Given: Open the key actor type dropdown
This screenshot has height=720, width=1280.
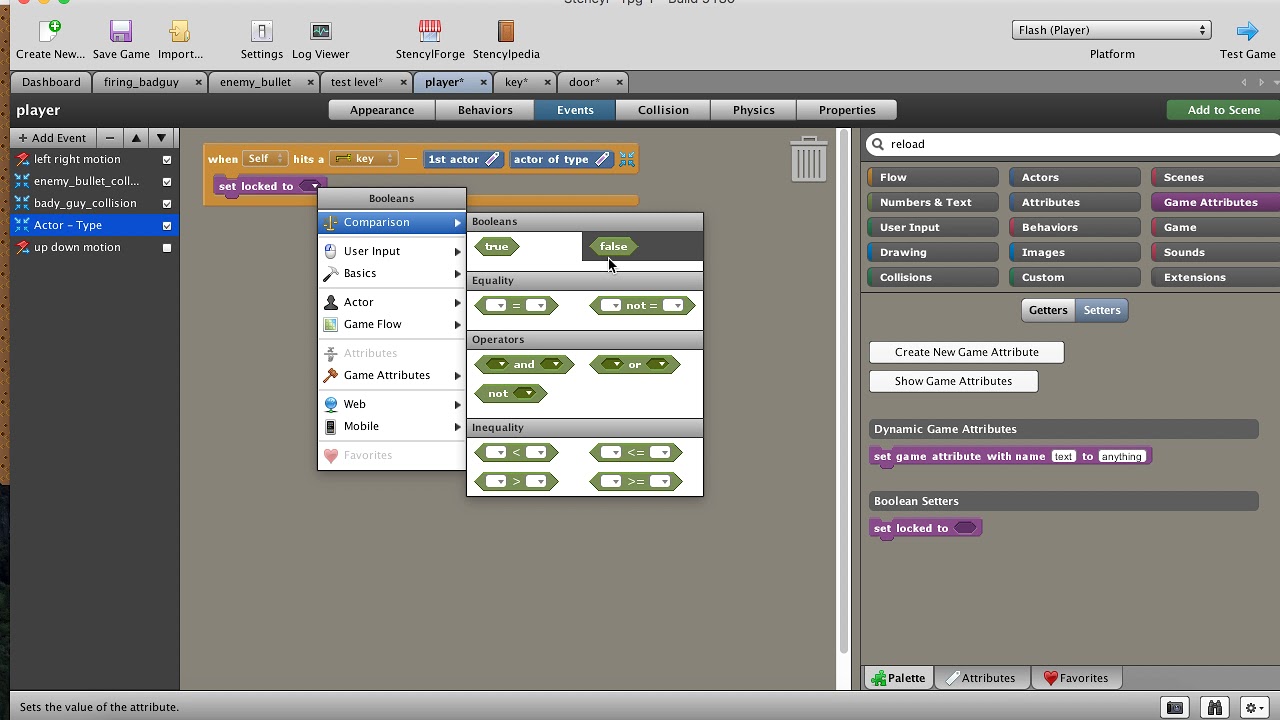Looking at the screenshot, I should click(x=364, y=159).
